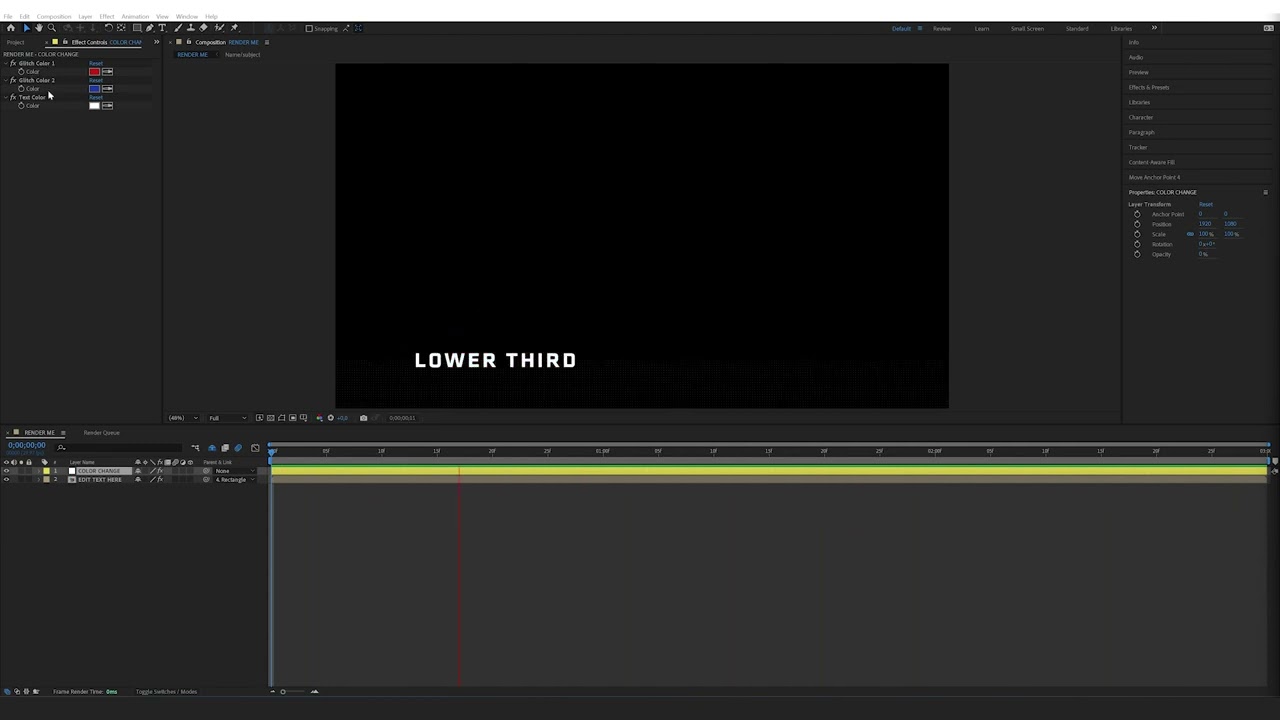Open the Composition menu

pyautogui.click(x=54, y=16)
